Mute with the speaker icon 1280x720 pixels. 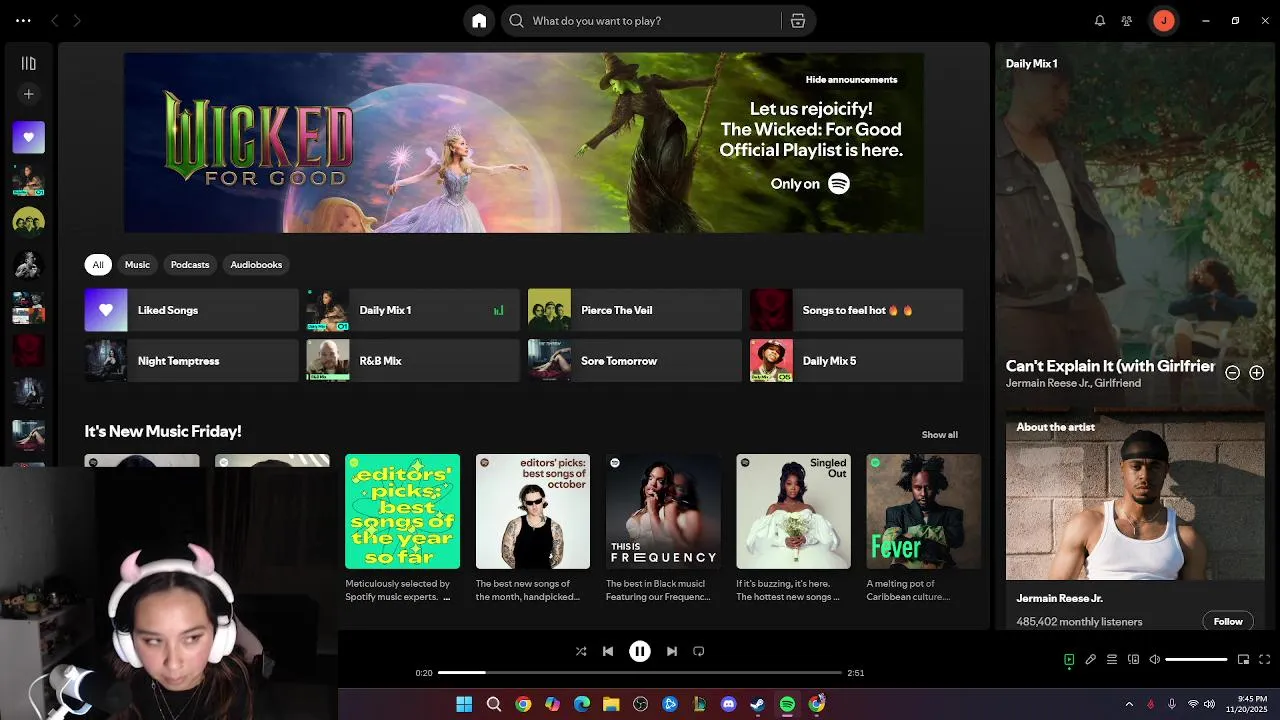pos(1154,660)
